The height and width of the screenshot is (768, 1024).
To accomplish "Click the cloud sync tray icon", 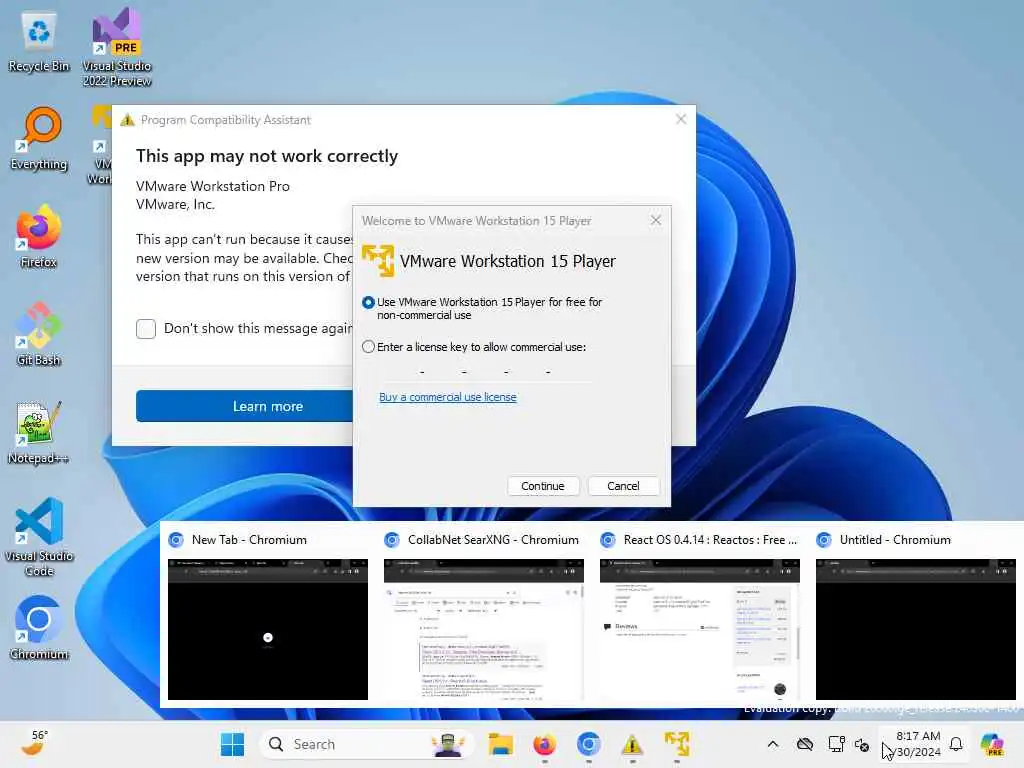I will coord(805,744).
